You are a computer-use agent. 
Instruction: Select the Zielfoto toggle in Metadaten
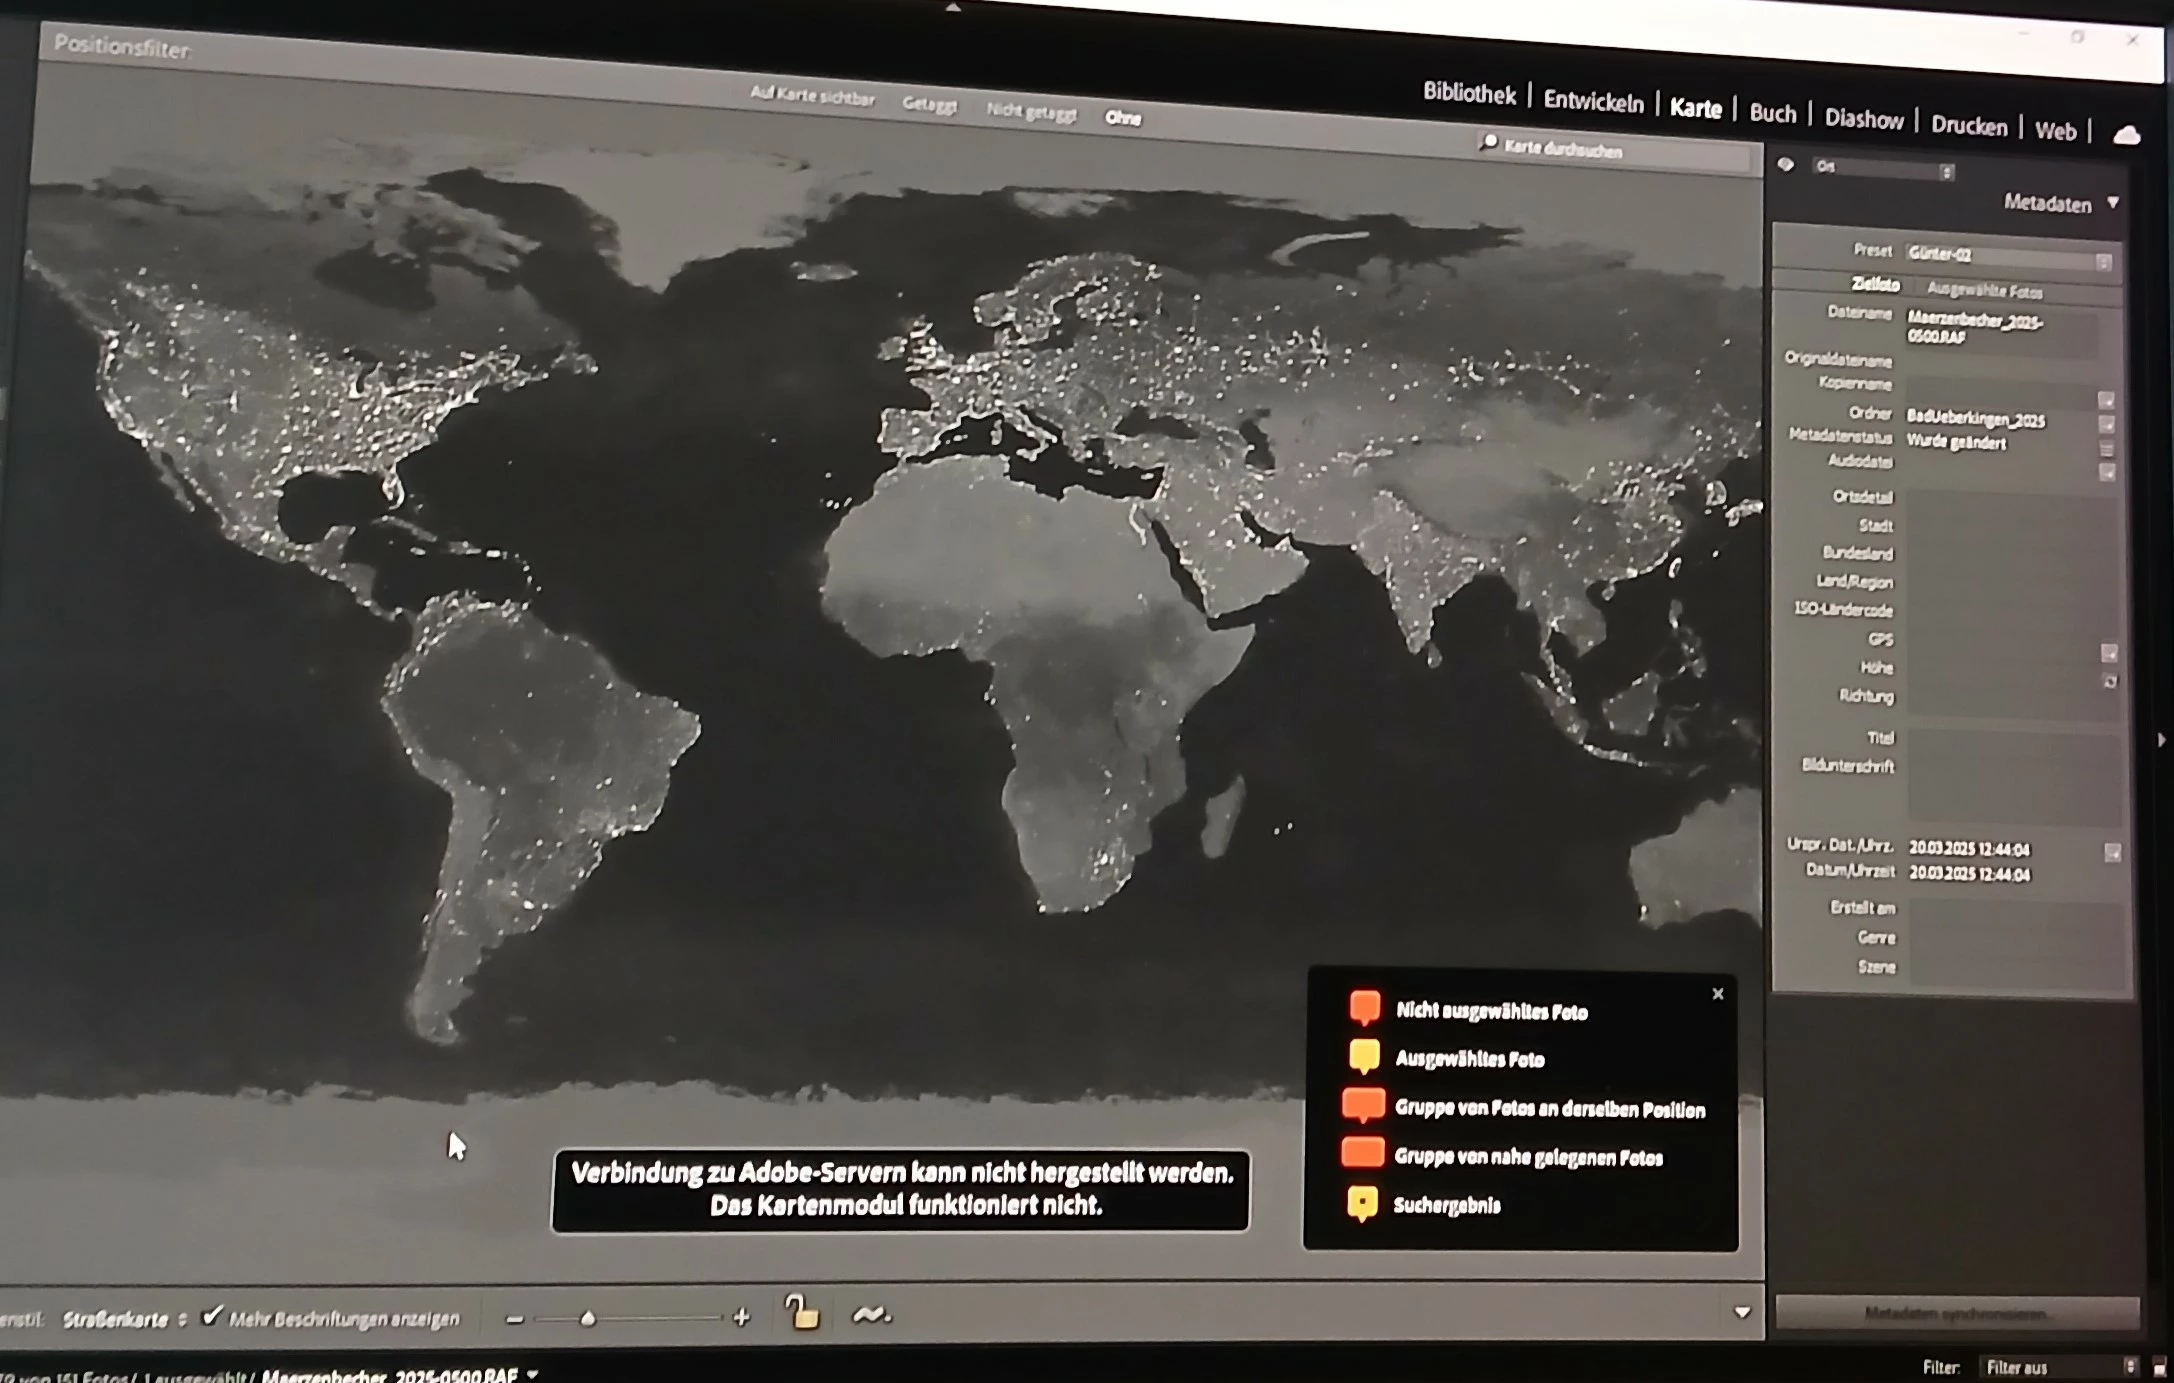click(x=1874, y=285)
